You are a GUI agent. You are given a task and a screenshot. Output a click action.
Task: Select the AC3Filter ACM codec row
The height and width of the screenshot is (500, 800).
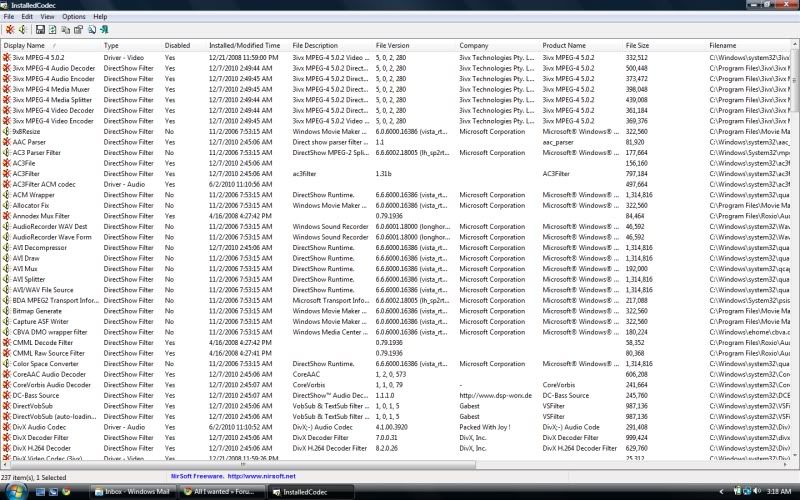(395, 184)
